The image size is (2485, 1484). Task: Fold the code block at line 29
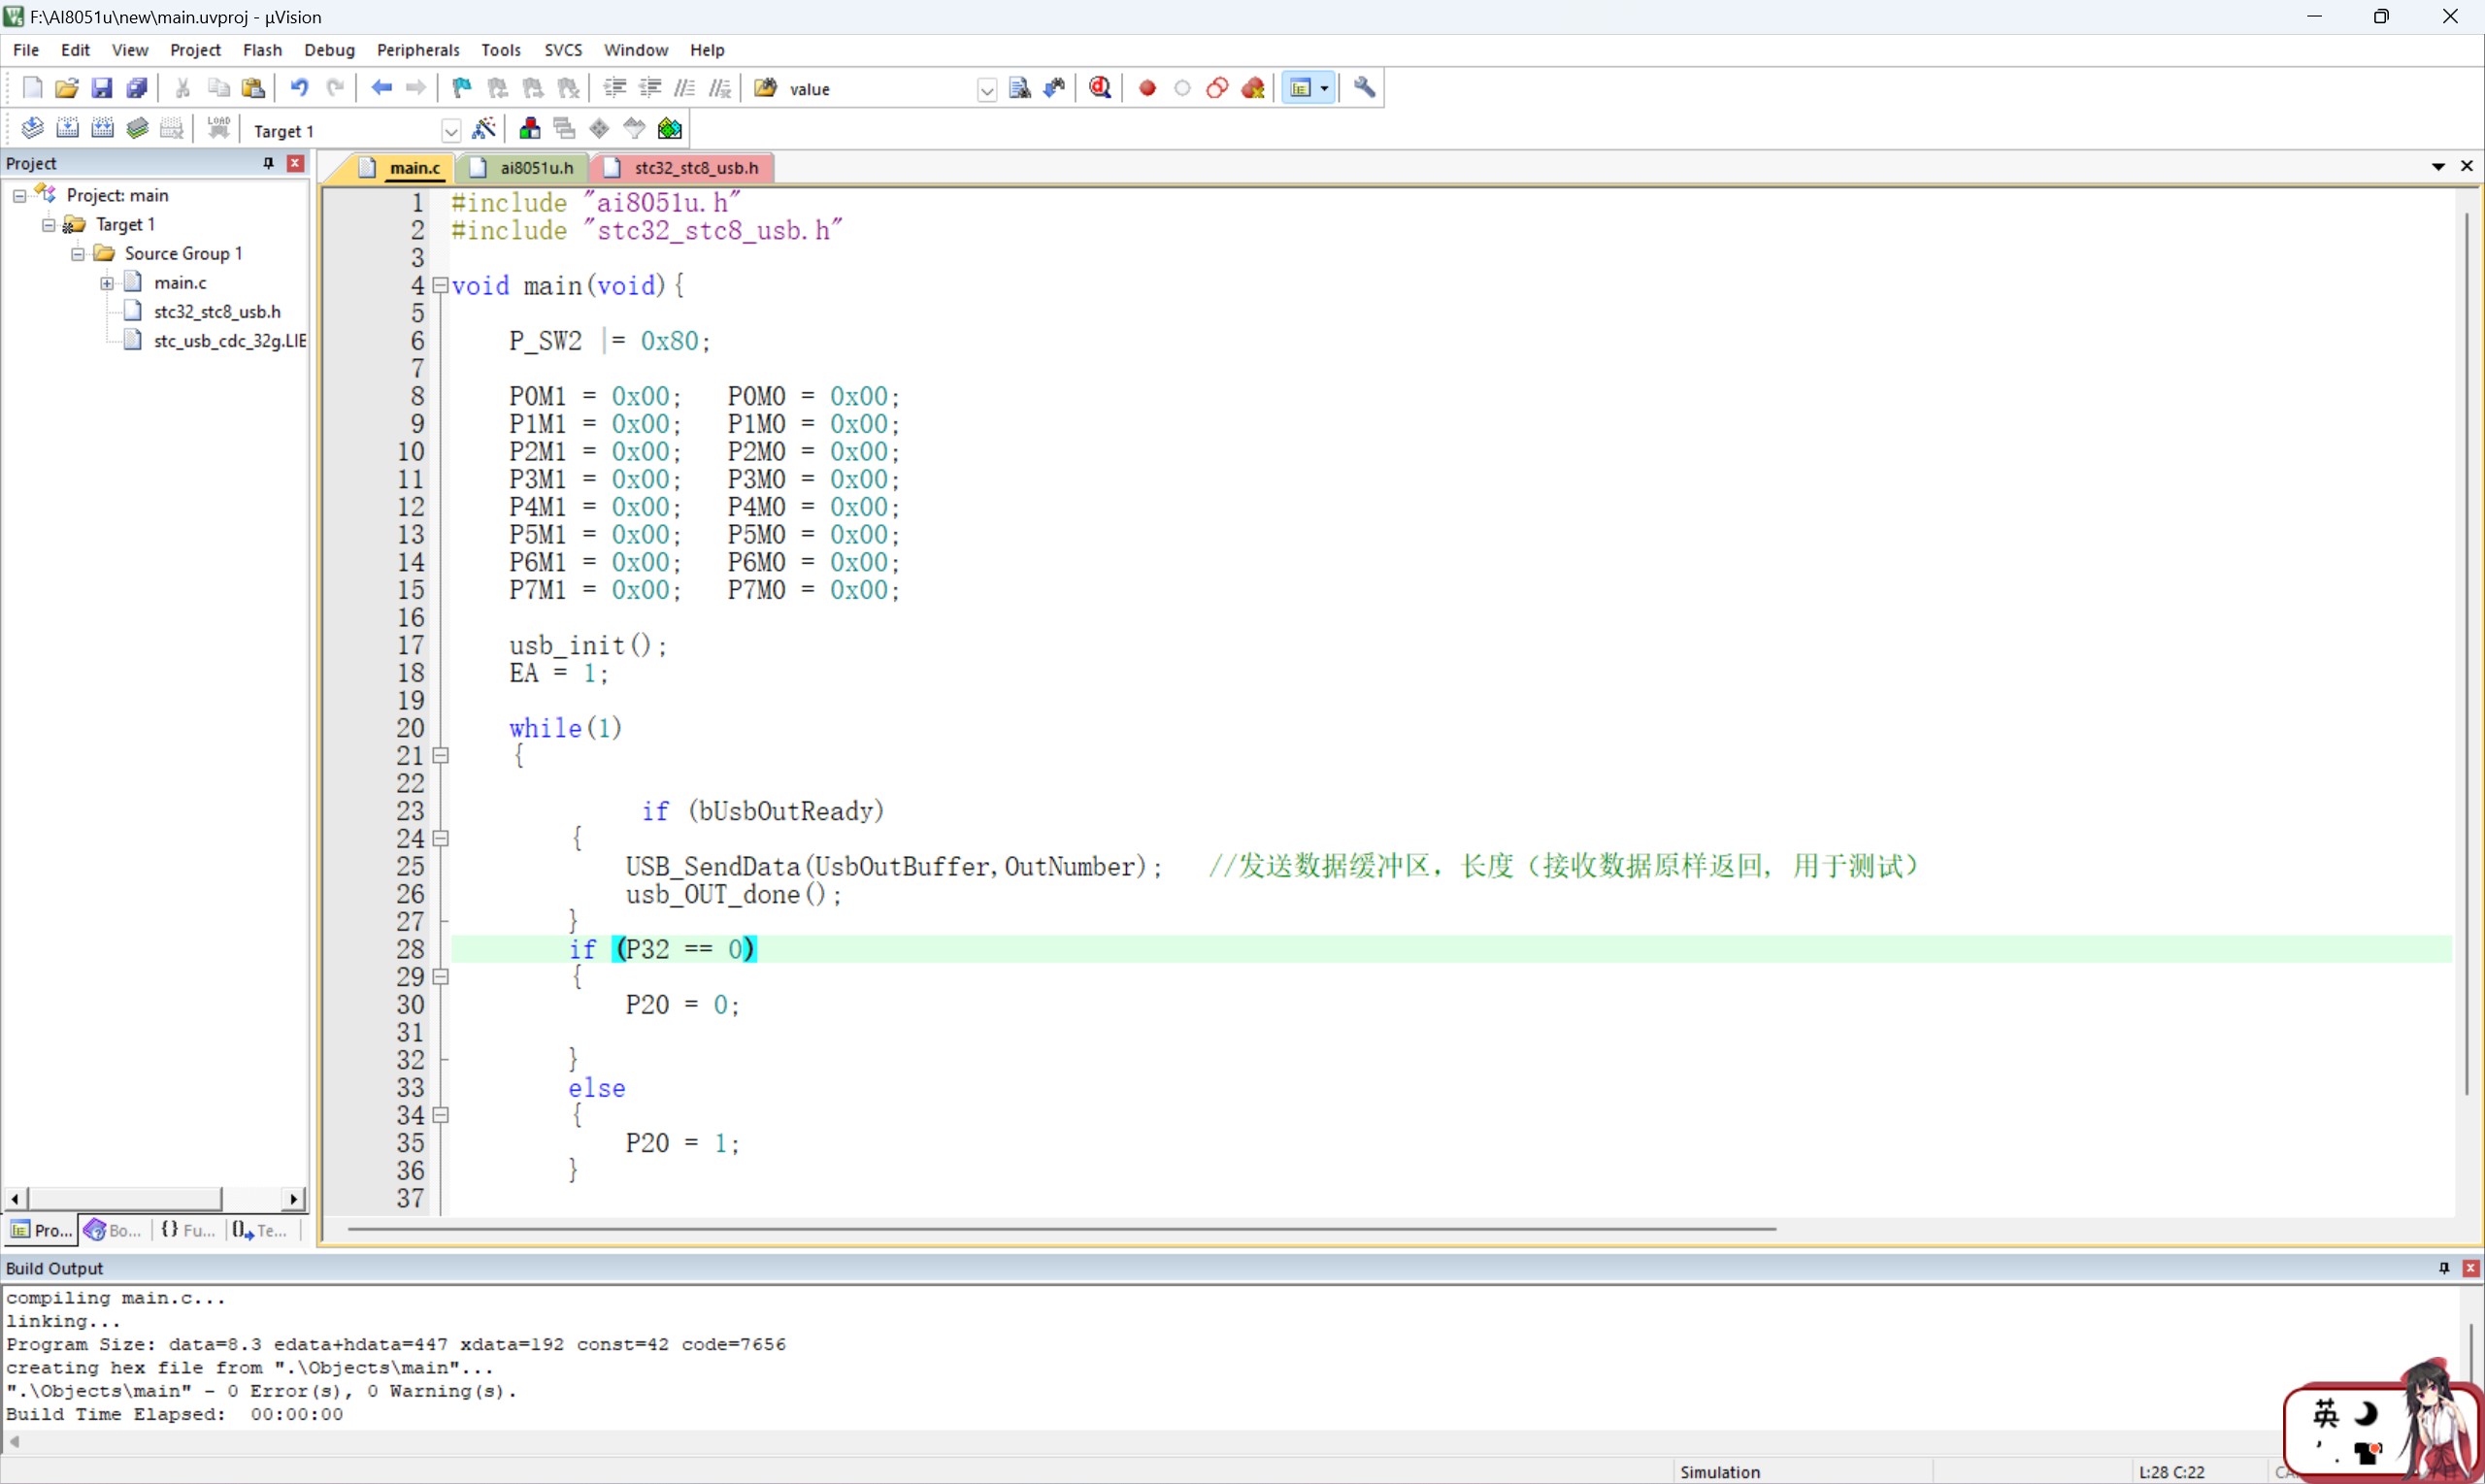coord(440,977)
